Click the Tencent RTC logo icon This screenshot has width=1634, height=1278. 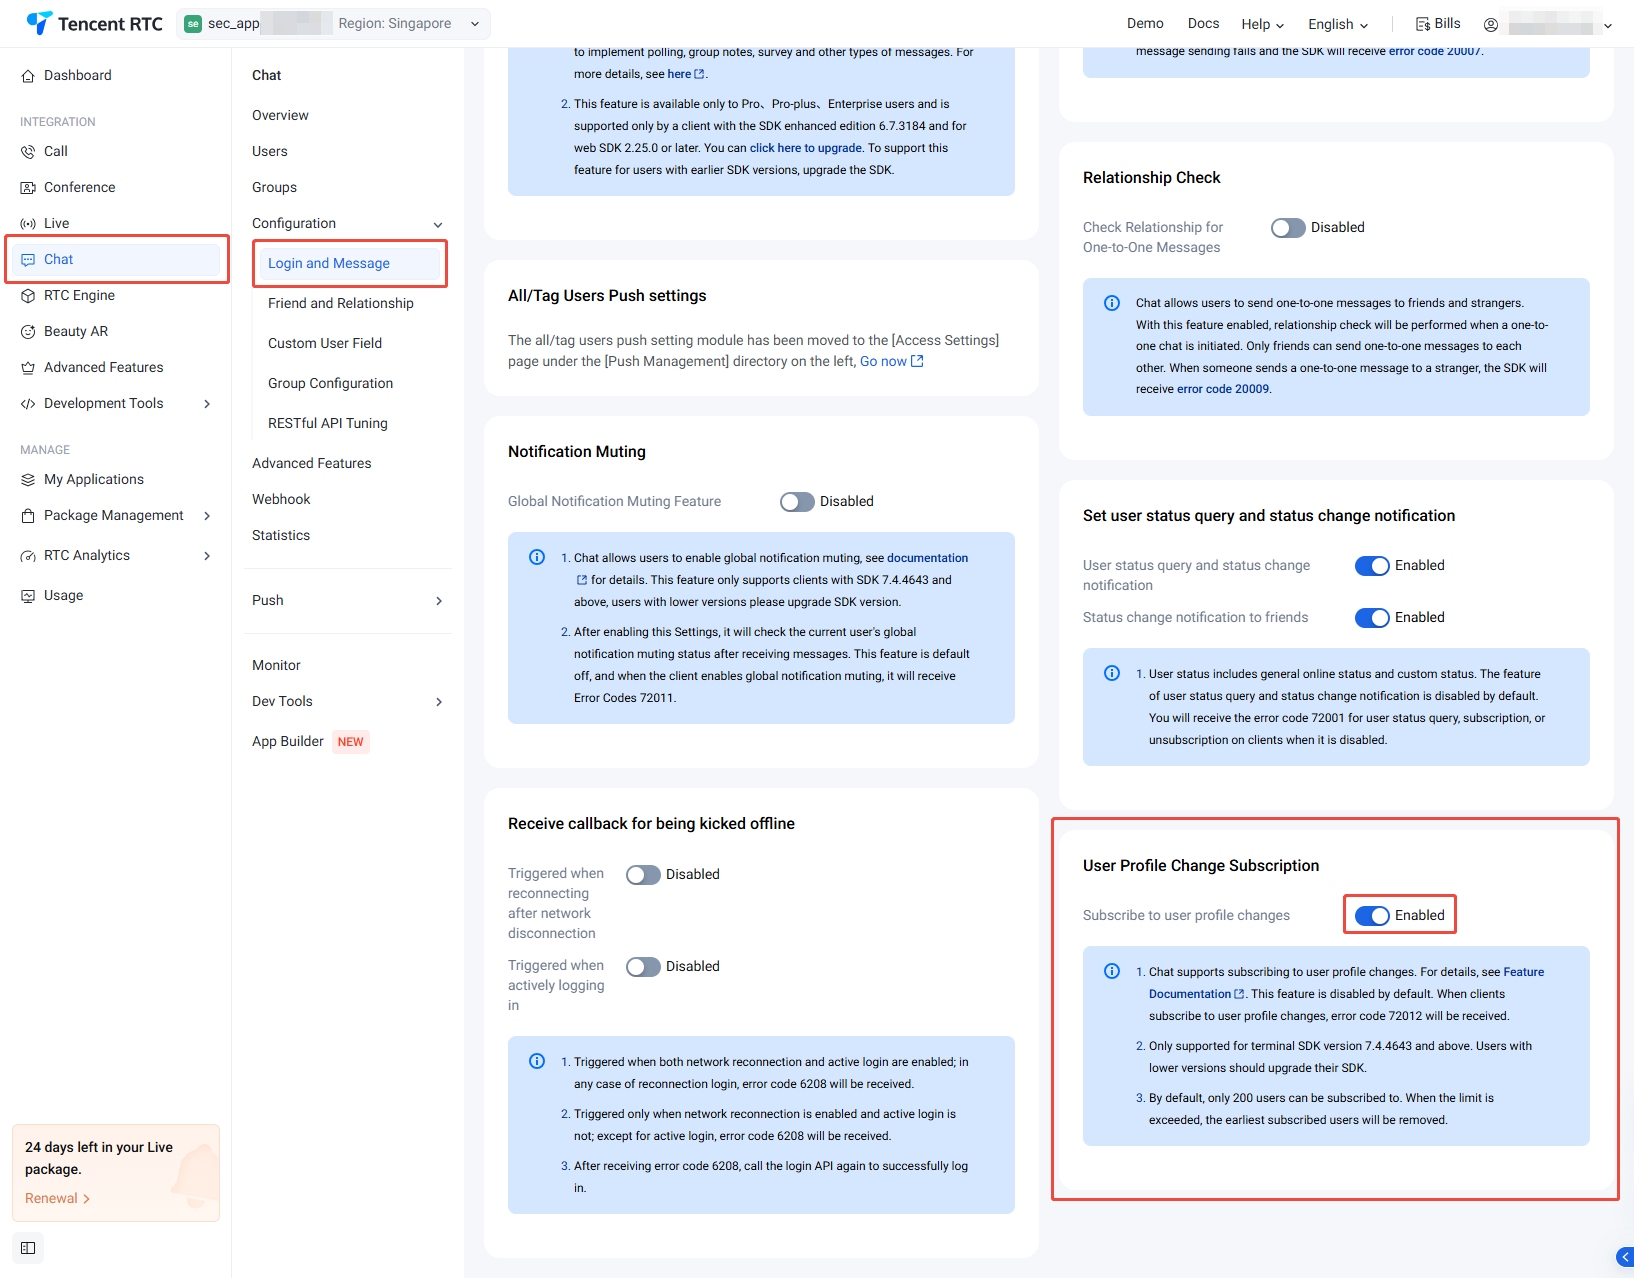coord(39,23)
